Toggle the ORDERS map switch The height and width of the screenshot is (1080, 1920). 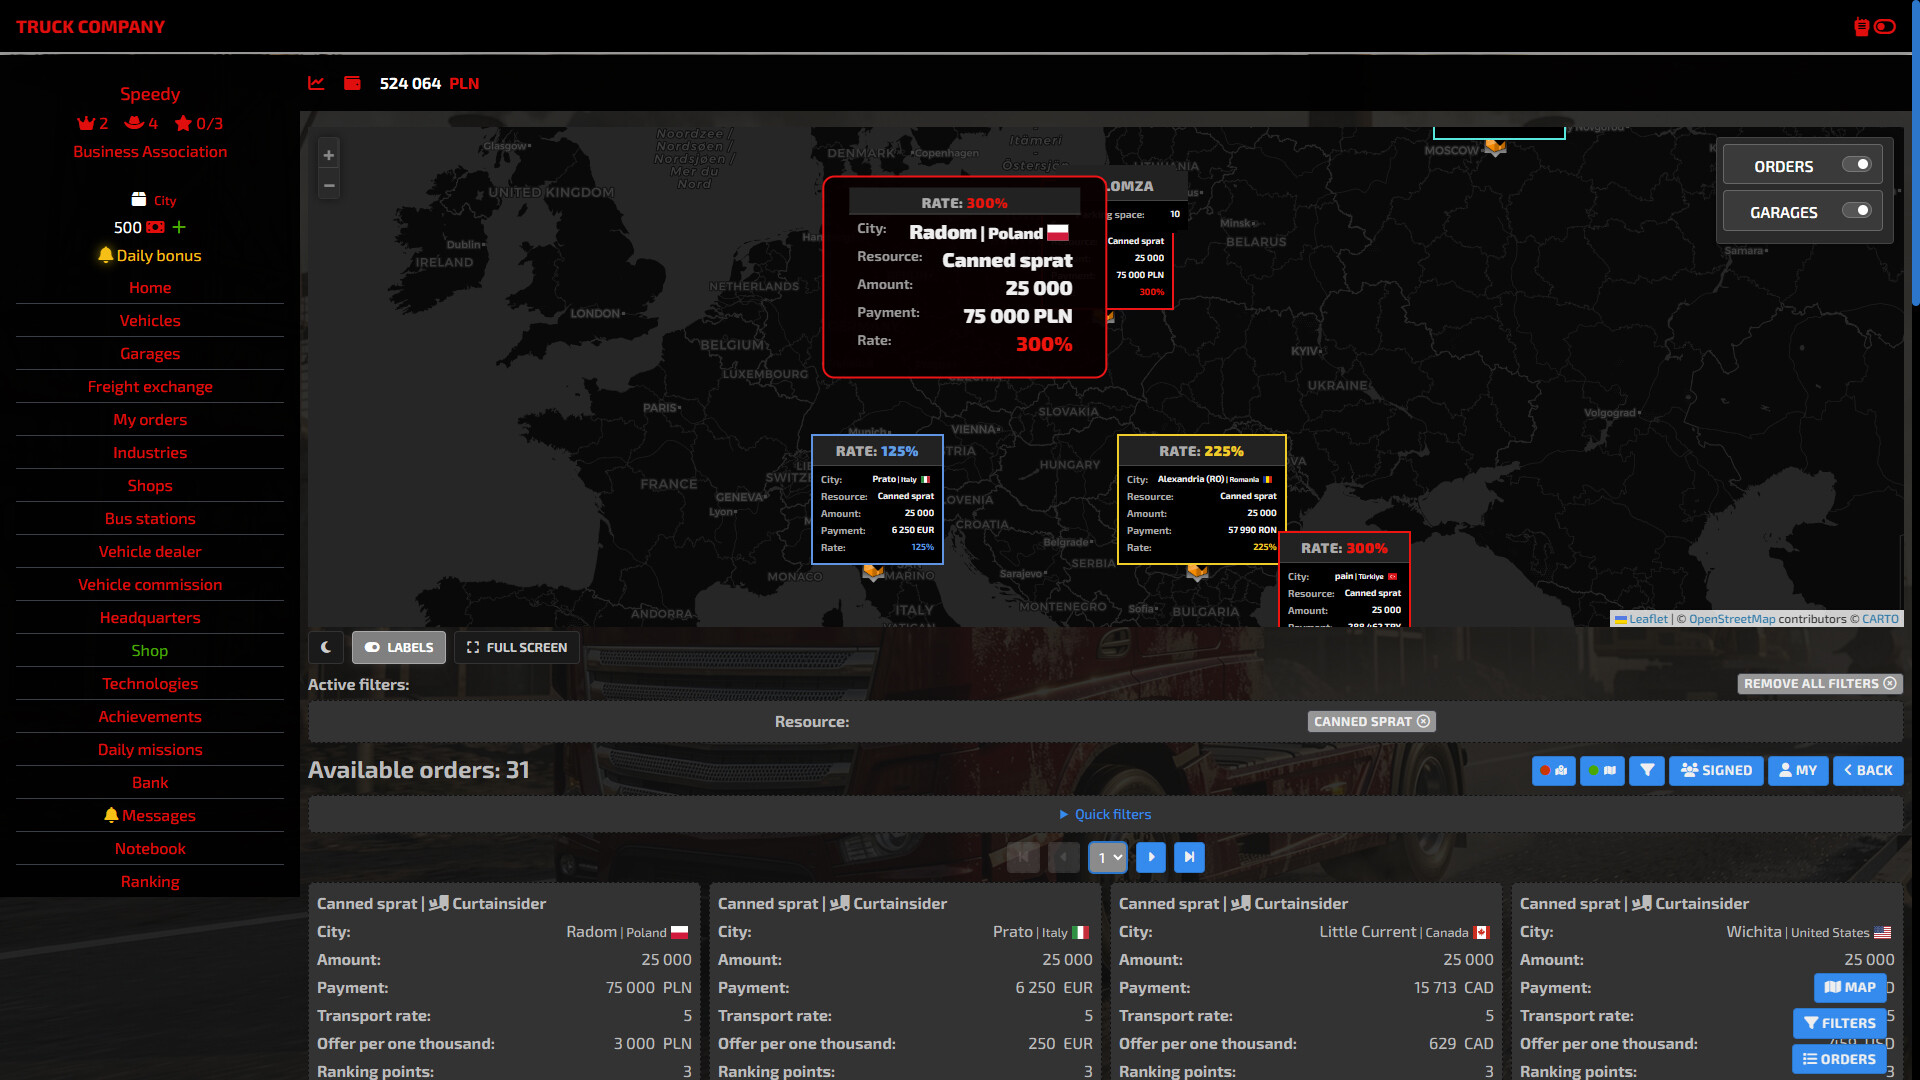pos(1856,165)
